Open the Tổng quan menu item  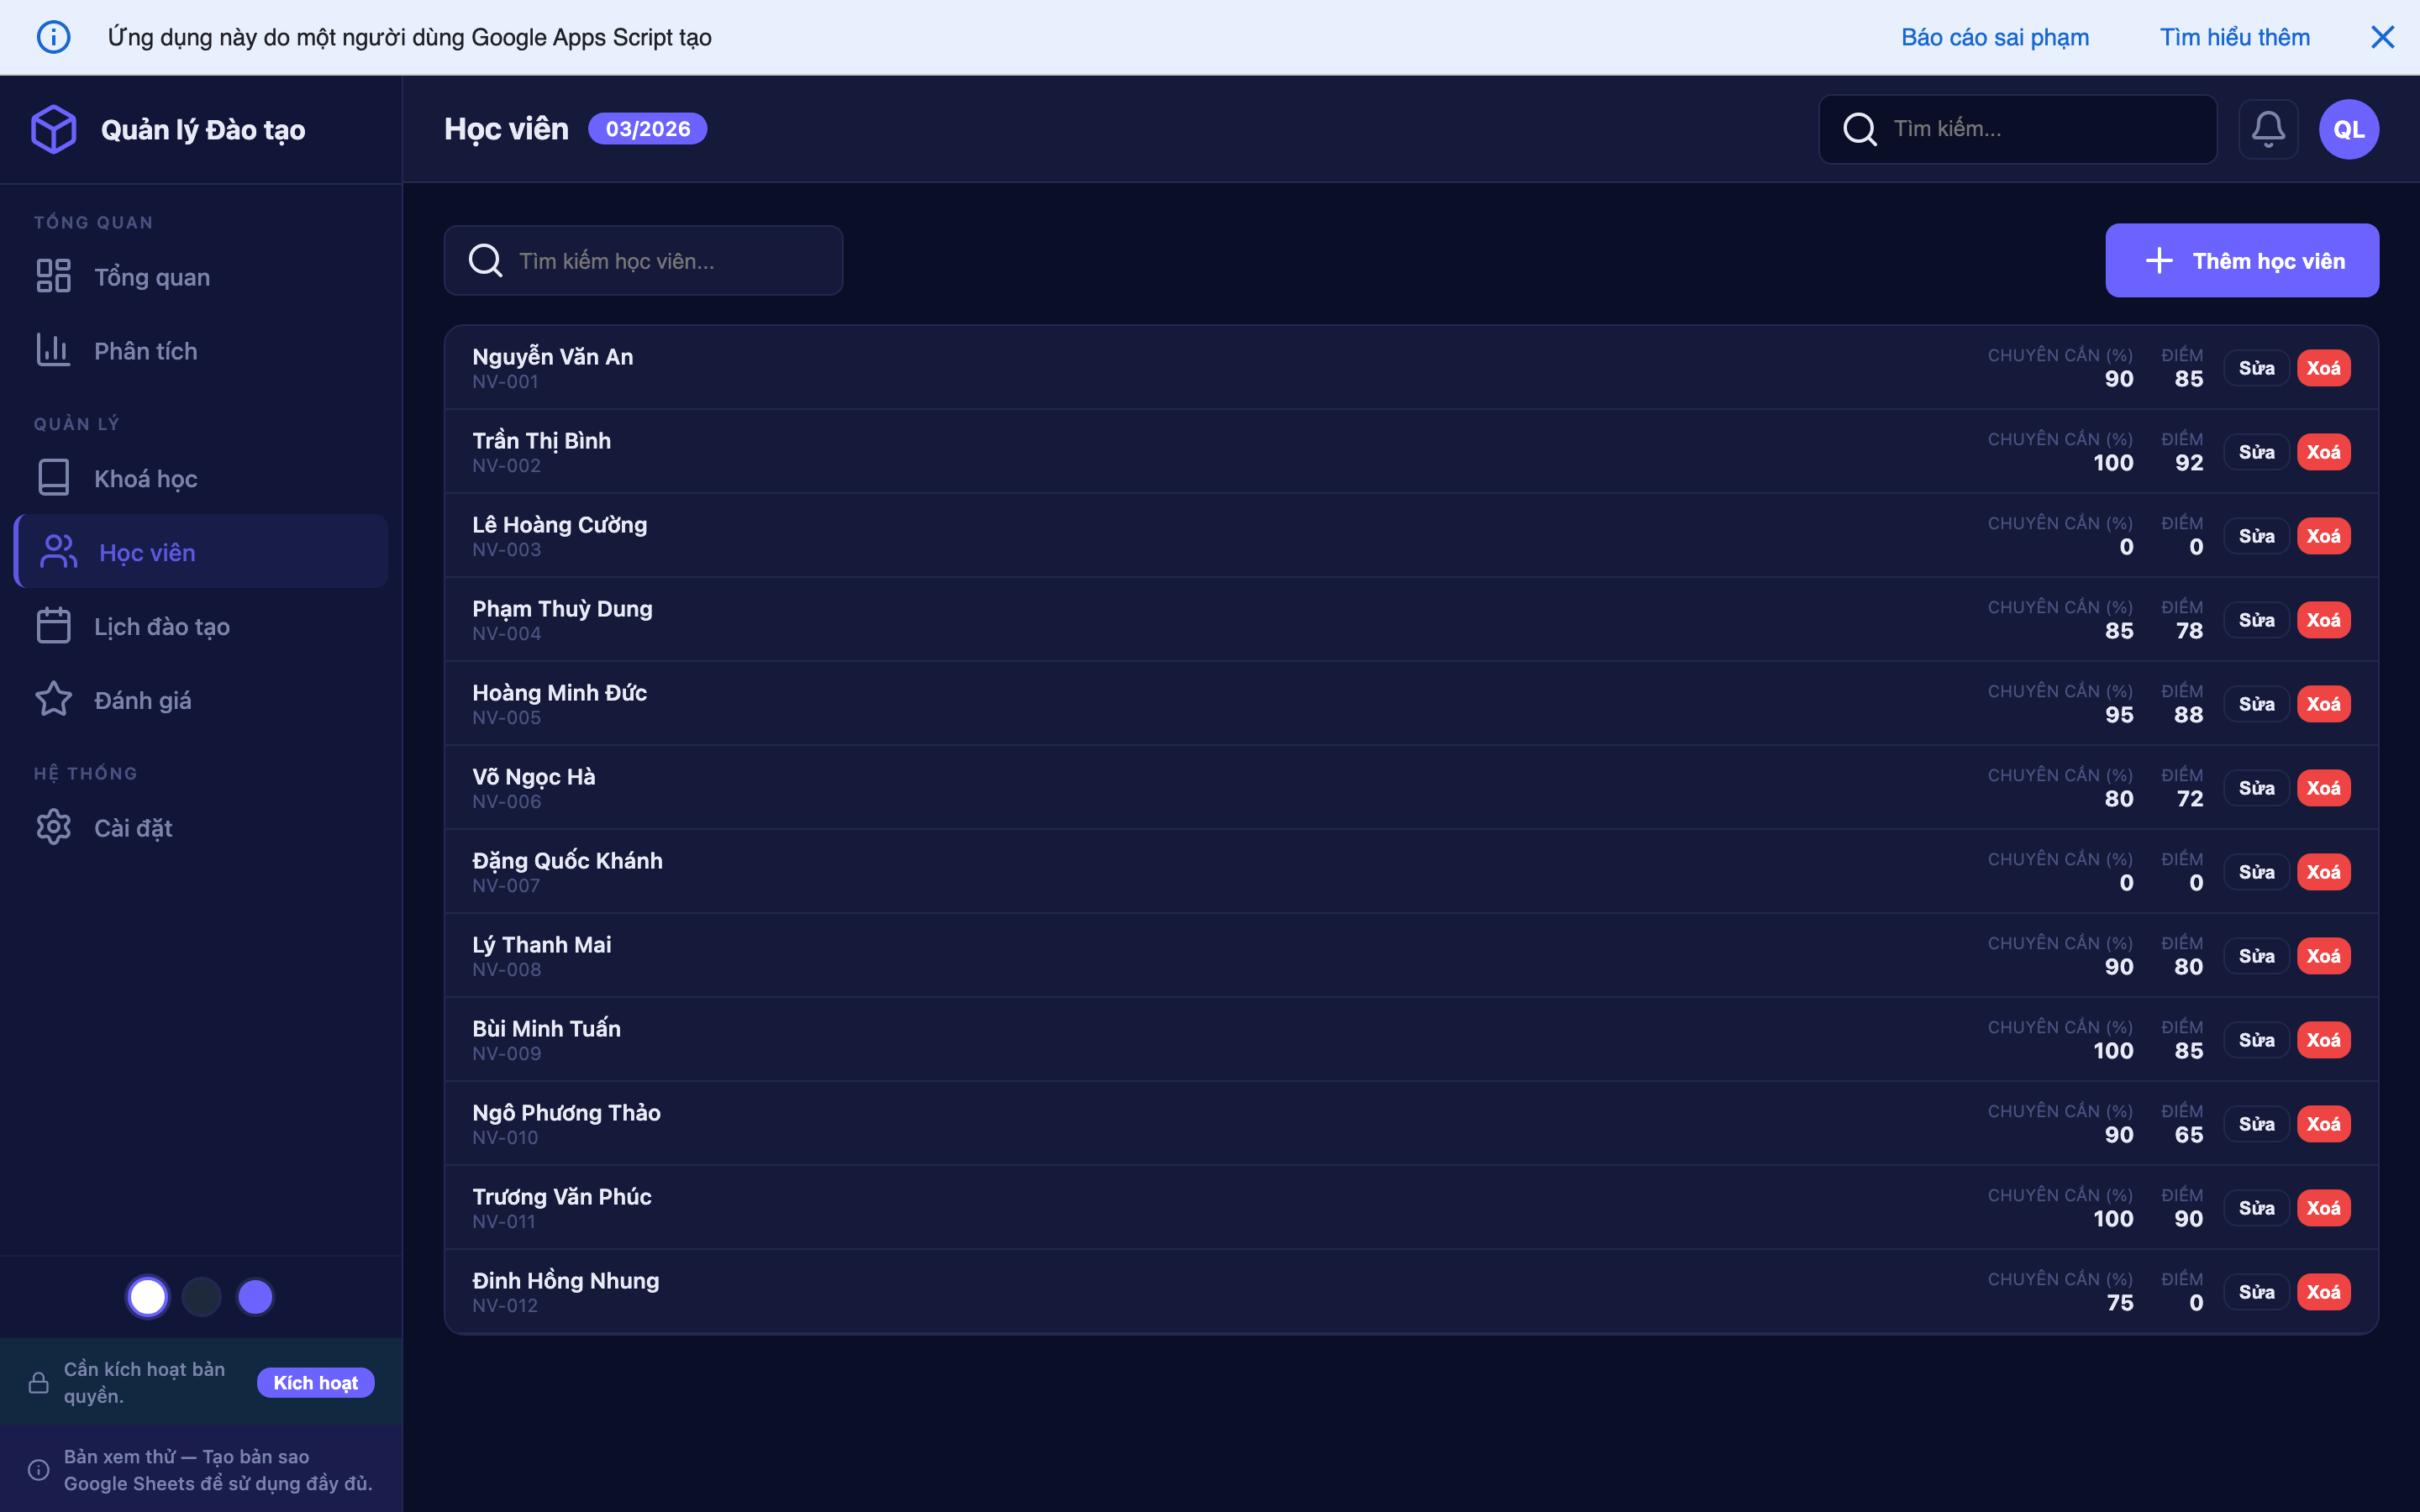point(150,277)
